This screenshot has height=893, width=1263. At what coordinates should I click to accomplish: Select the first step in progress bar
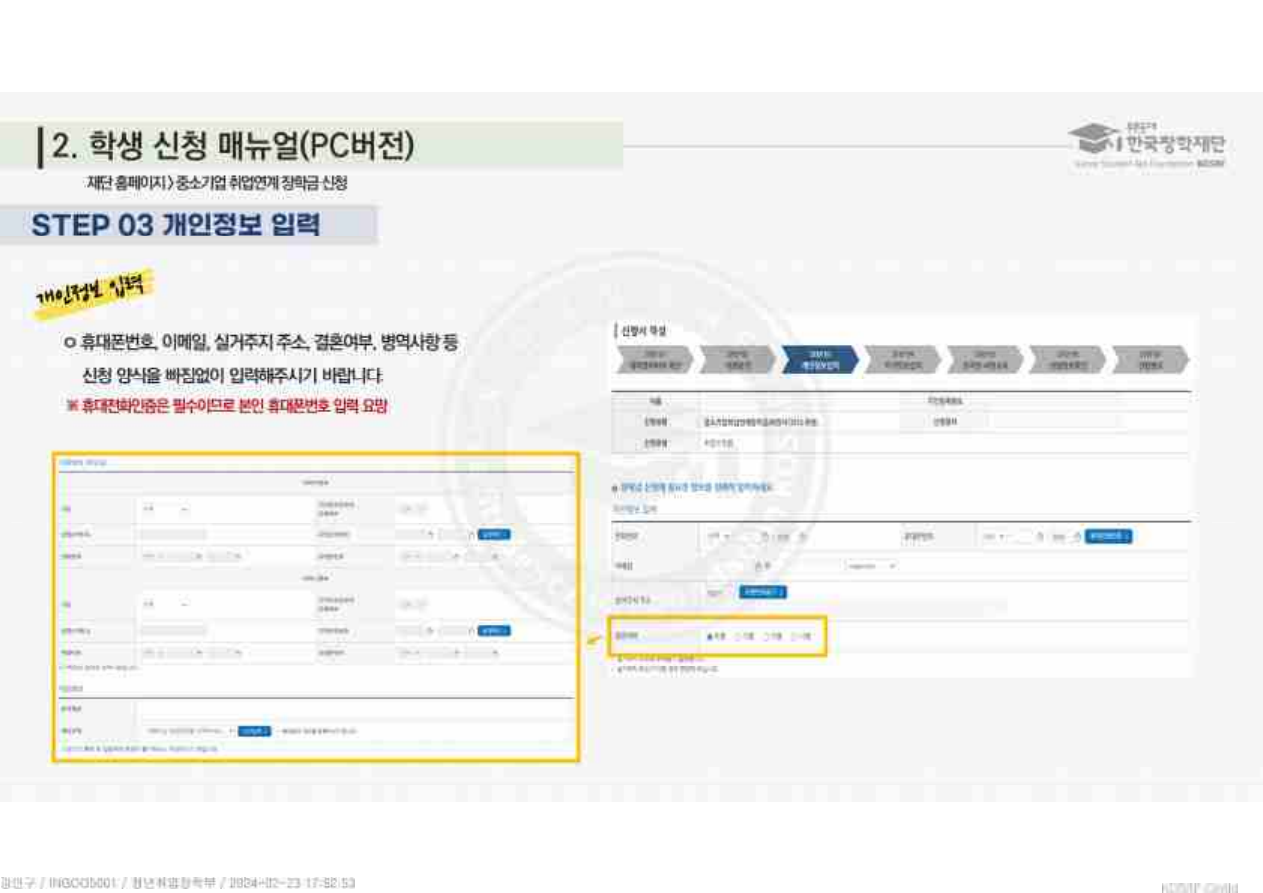click(x=653, y=359)
